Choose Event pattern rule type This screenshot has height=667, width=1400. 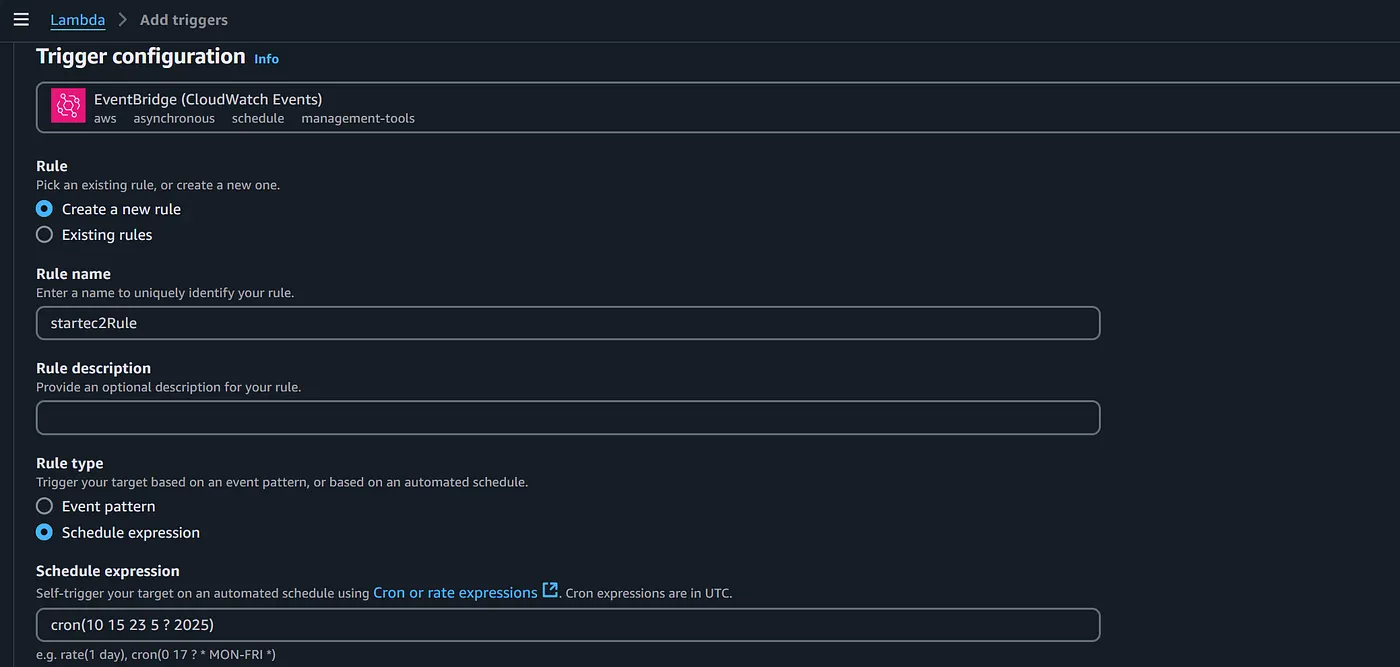(x=96, y=506)
